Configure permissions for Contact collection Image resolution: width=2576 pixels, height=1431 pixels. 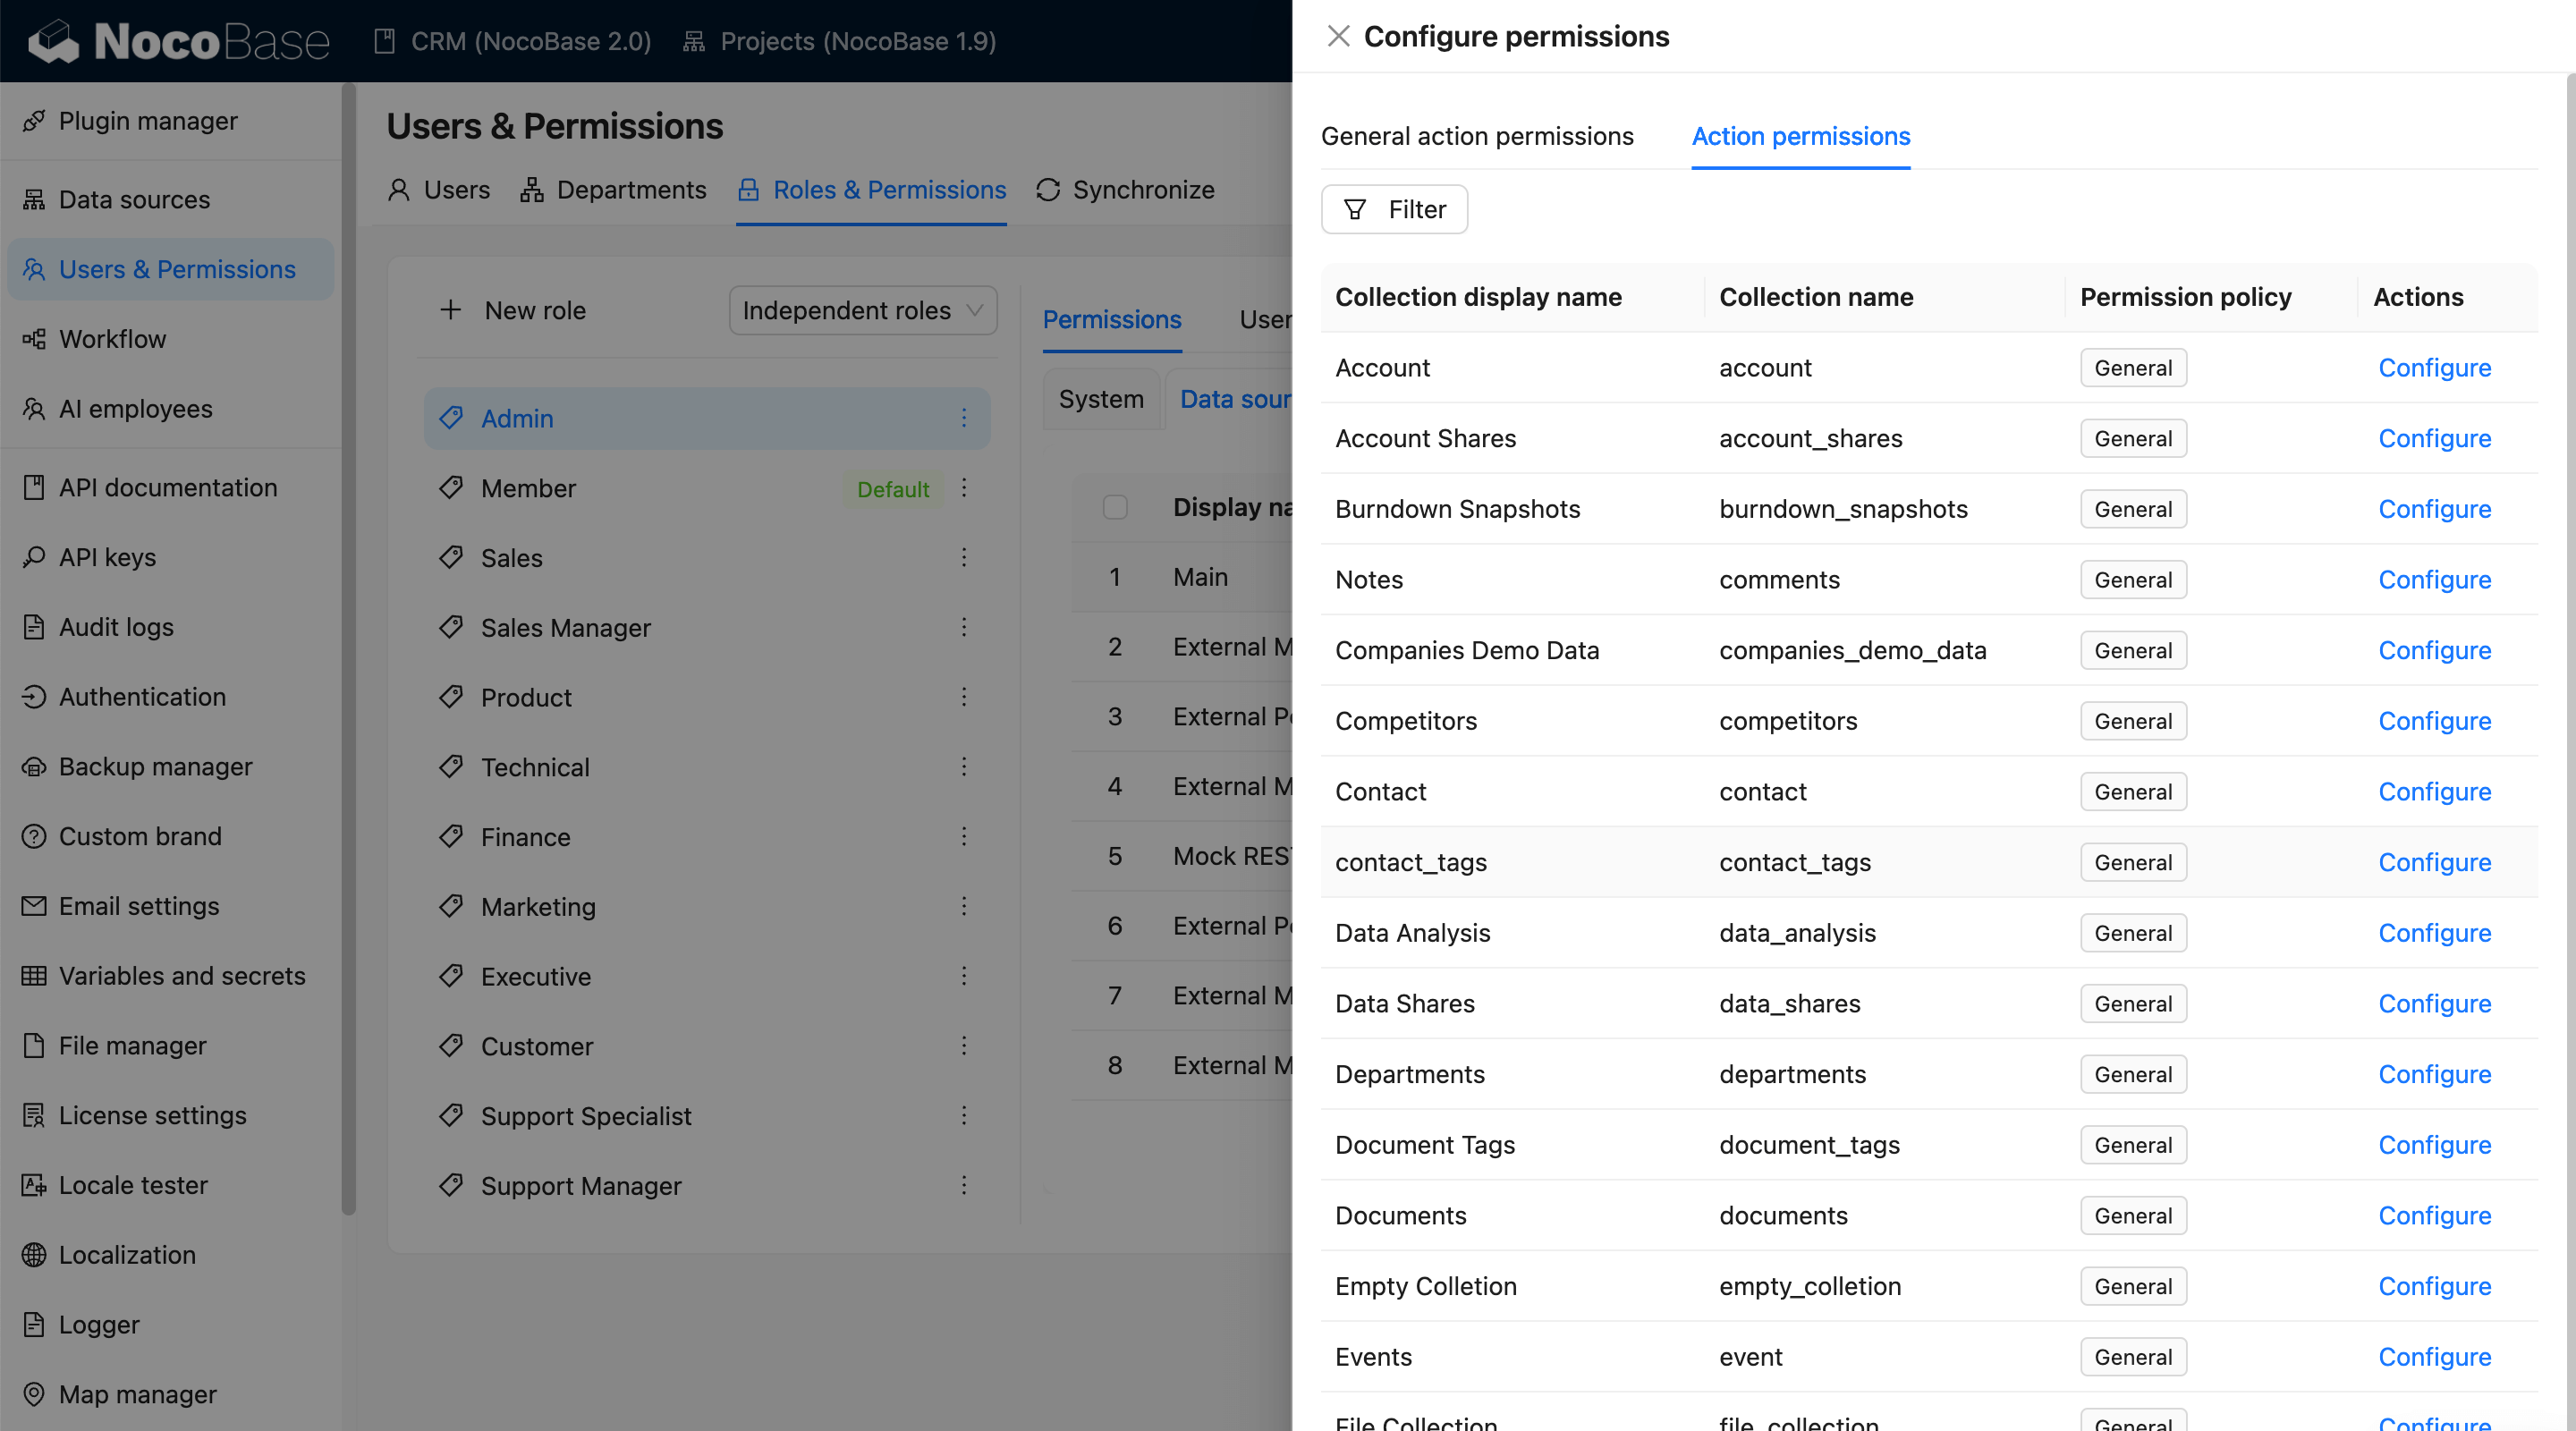pos(2433,791)
